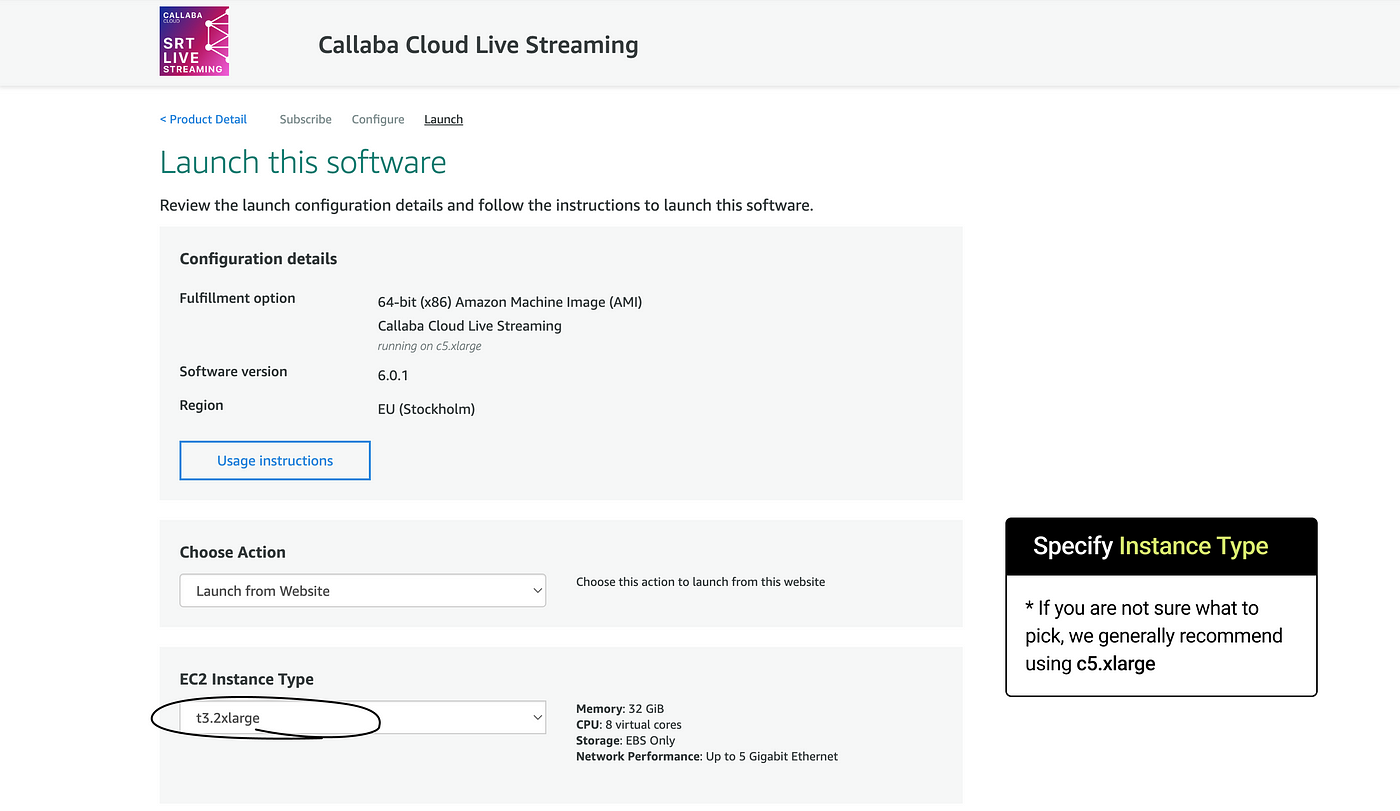Click 'Choose this action to launch from this website'
Image resolution: width=1400 pixels, height=811 pixels.
pyautogui.click(x=701, y=582)
